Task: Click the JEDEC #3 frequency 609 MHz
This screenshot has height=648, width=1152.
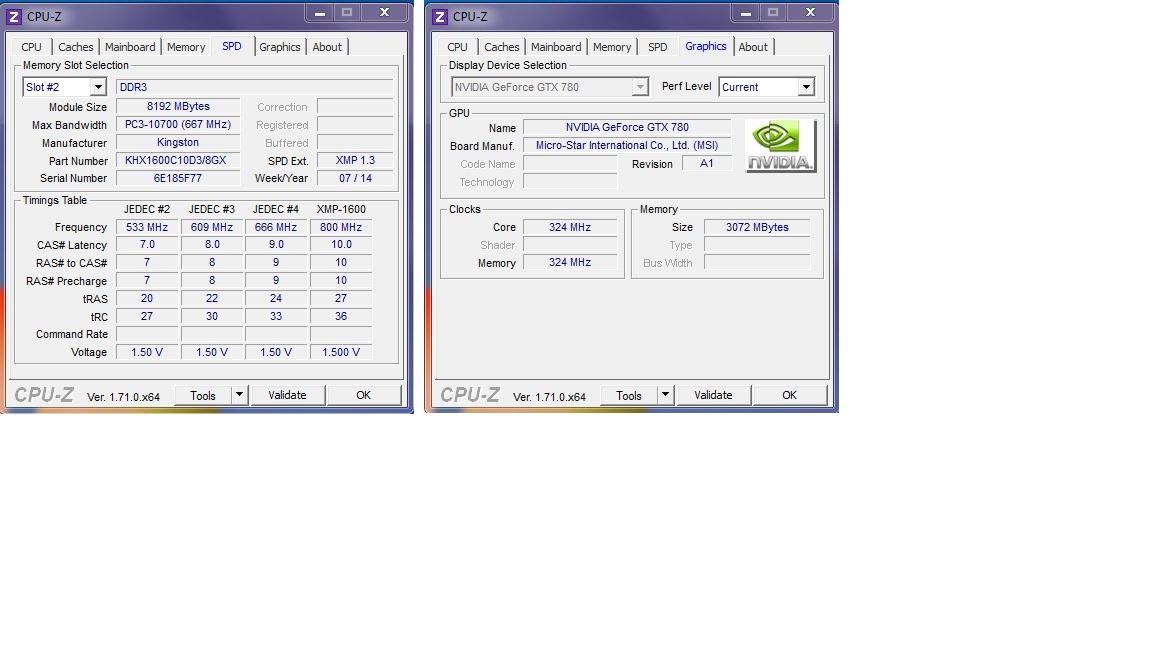Action: 212,227
